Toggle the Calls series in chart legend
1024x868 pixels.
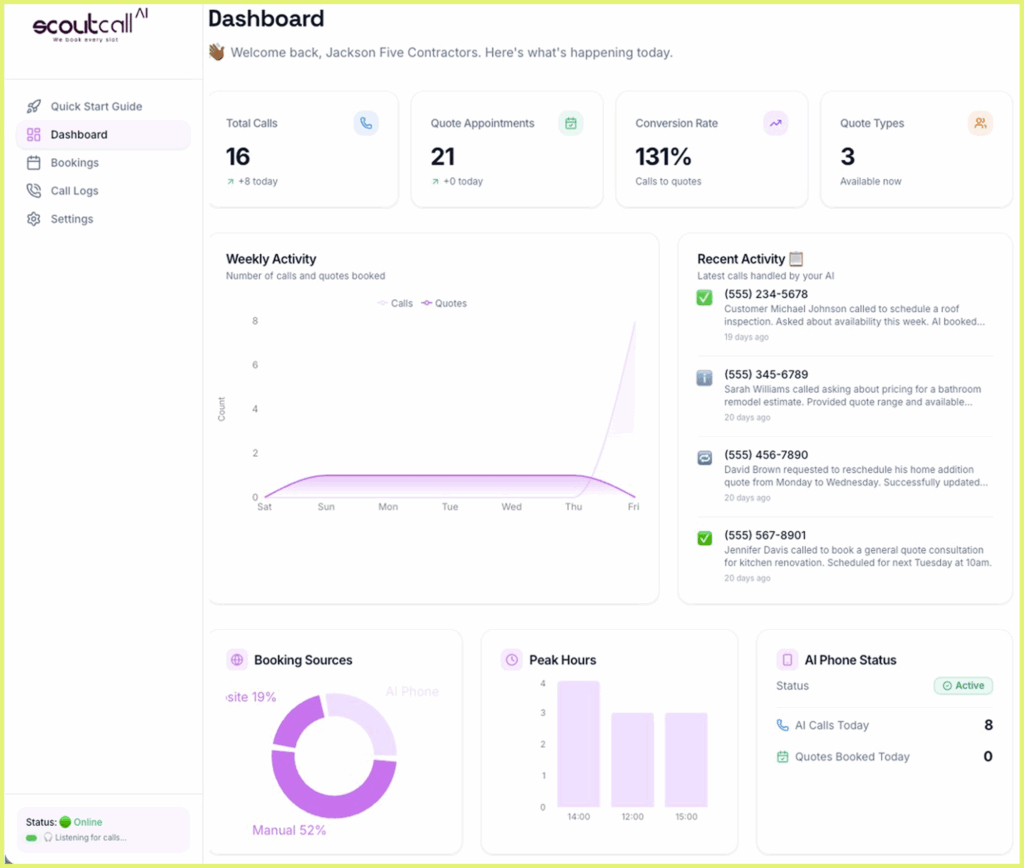395,303
